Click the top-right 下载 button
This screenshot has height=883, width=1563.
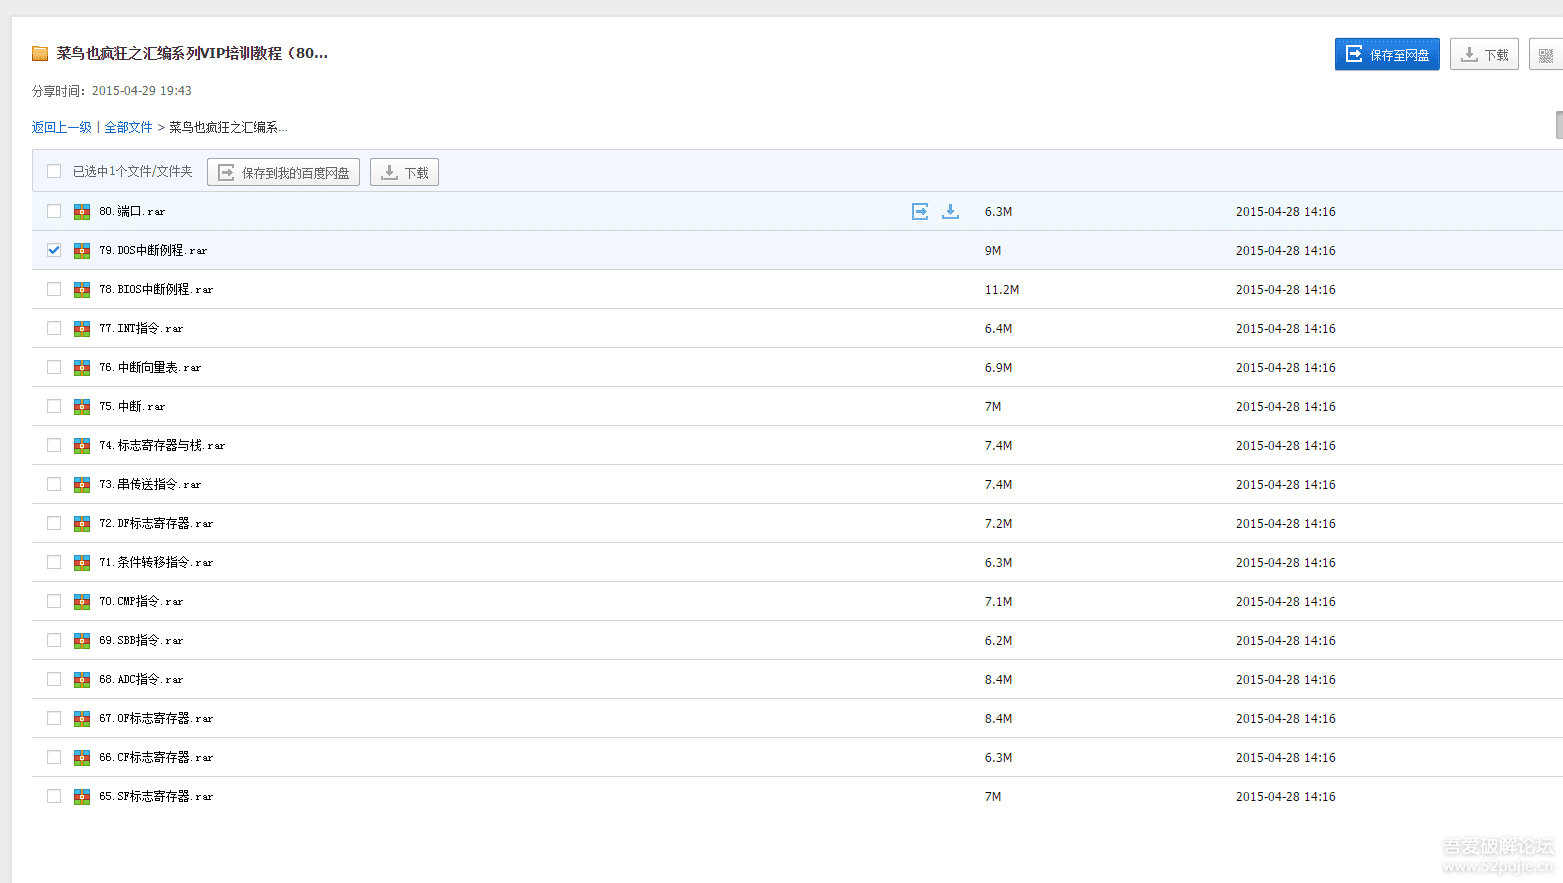tap(1485, 54)
